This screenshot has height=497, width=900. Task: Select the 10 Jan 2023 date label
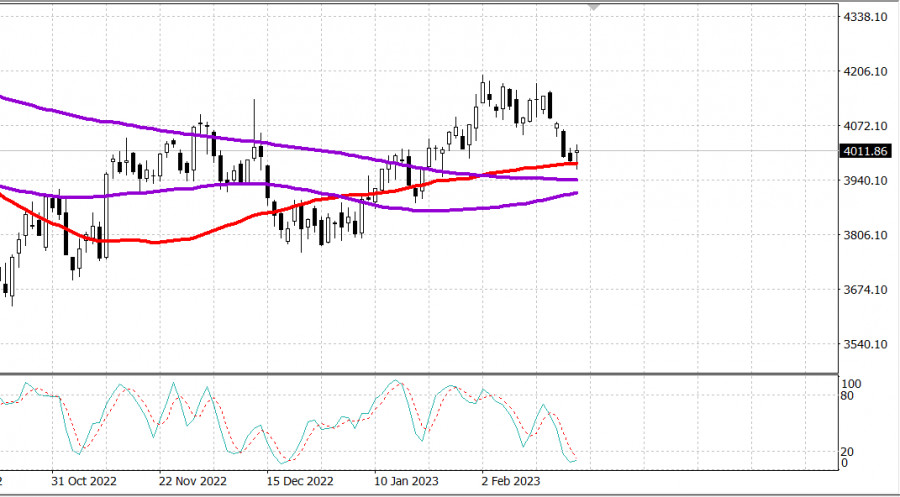[x=407, y=480]
